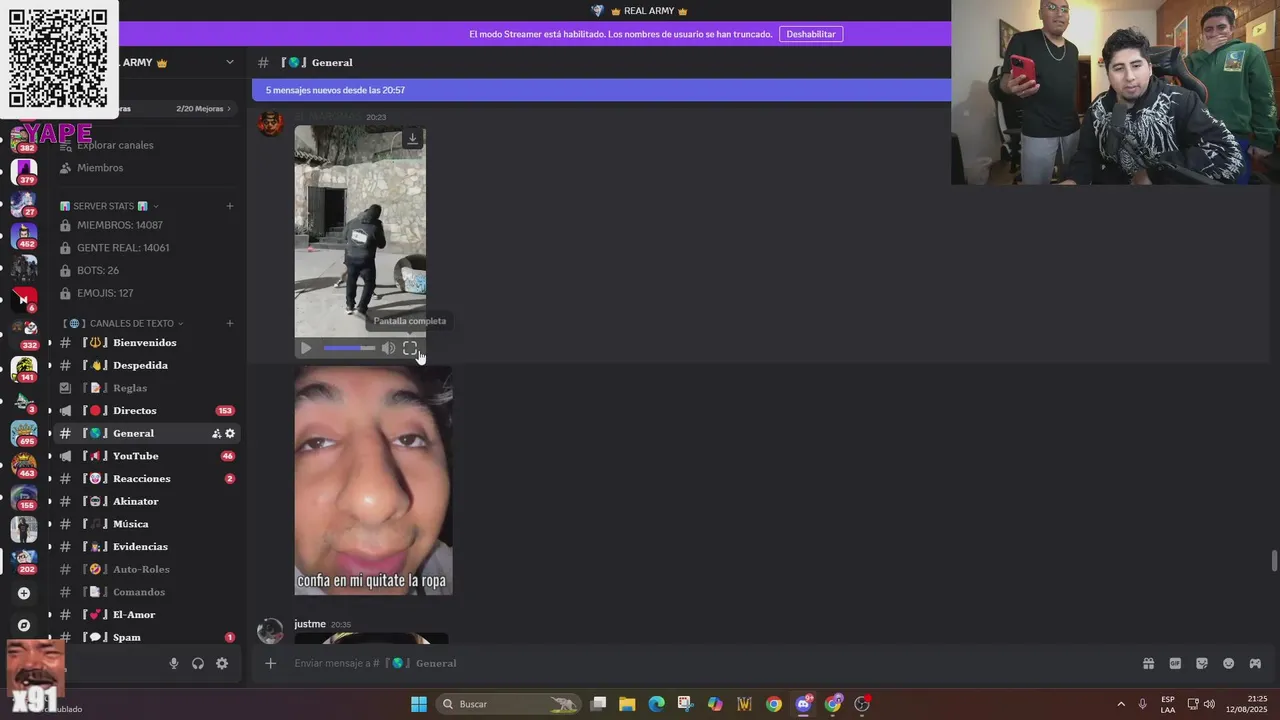
Task: Open user settings gear in user panel
Action: [222, 663]
